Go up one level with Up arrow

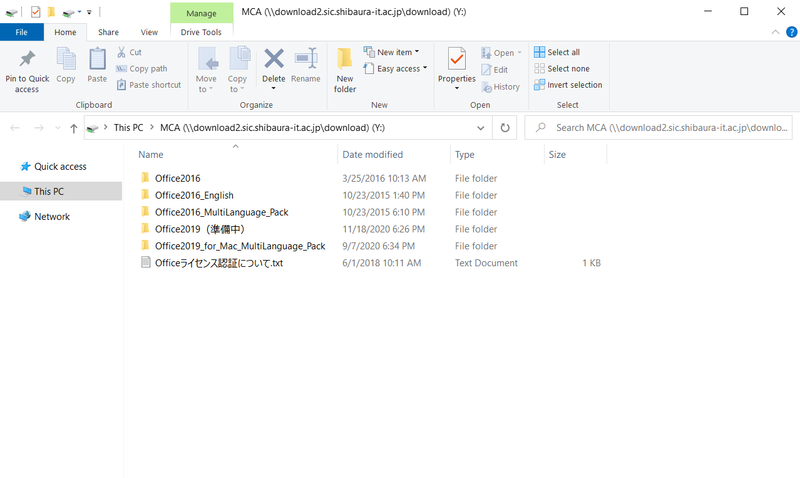(x=73, y=128)
